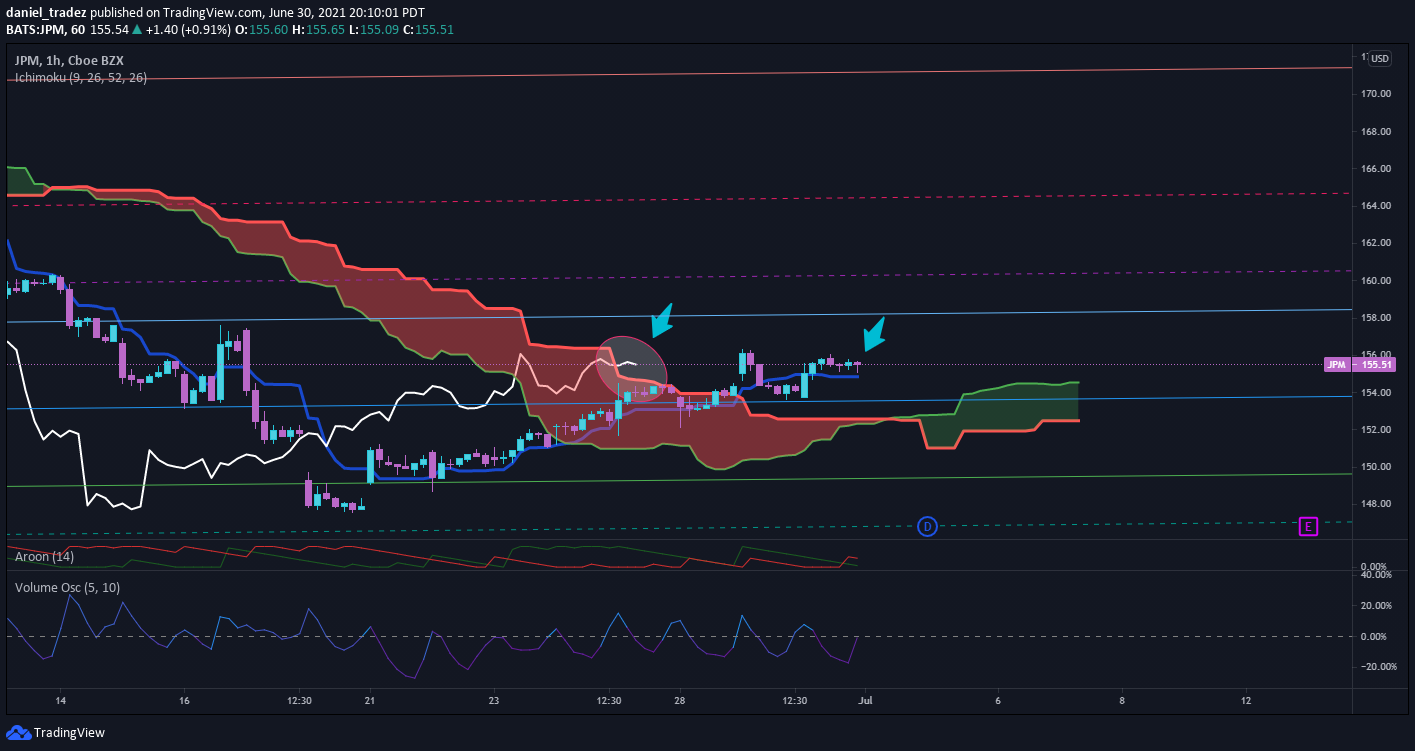Click the 12 date label on time axis
1415x751 pixels.
tap(1246, 700)
